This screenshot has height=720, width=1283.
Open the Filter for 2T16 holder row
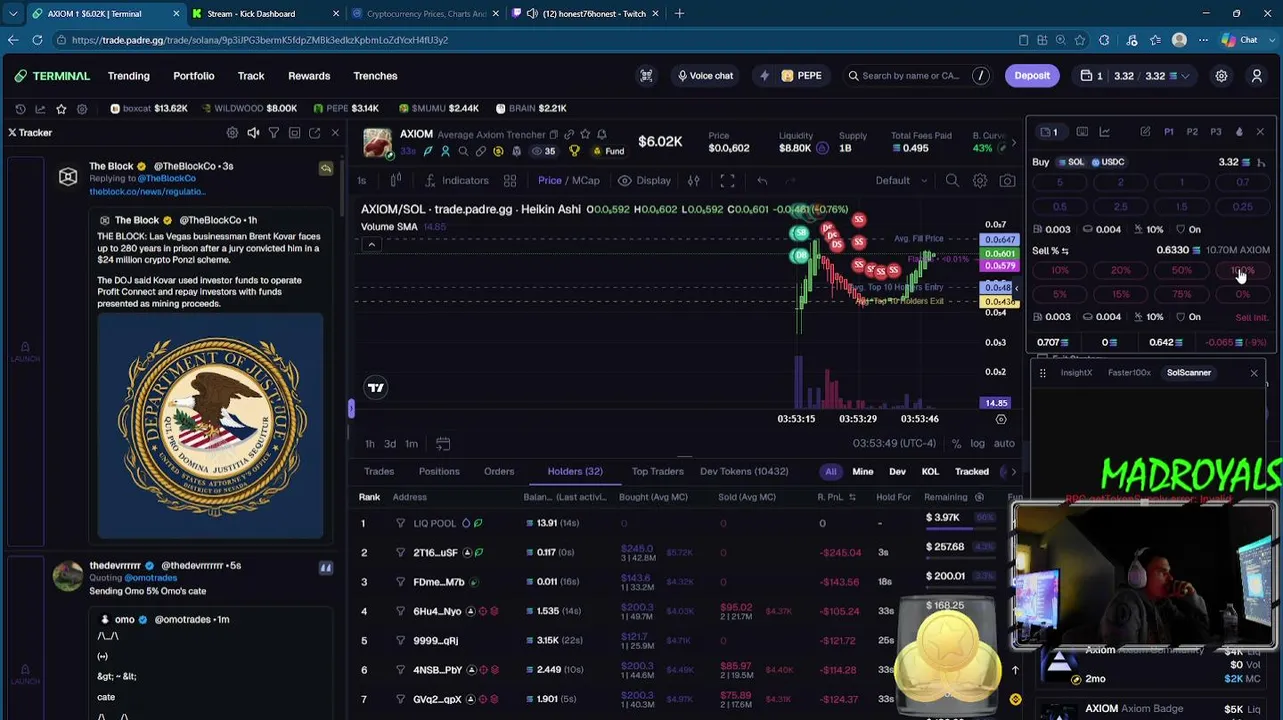point(400,552)
